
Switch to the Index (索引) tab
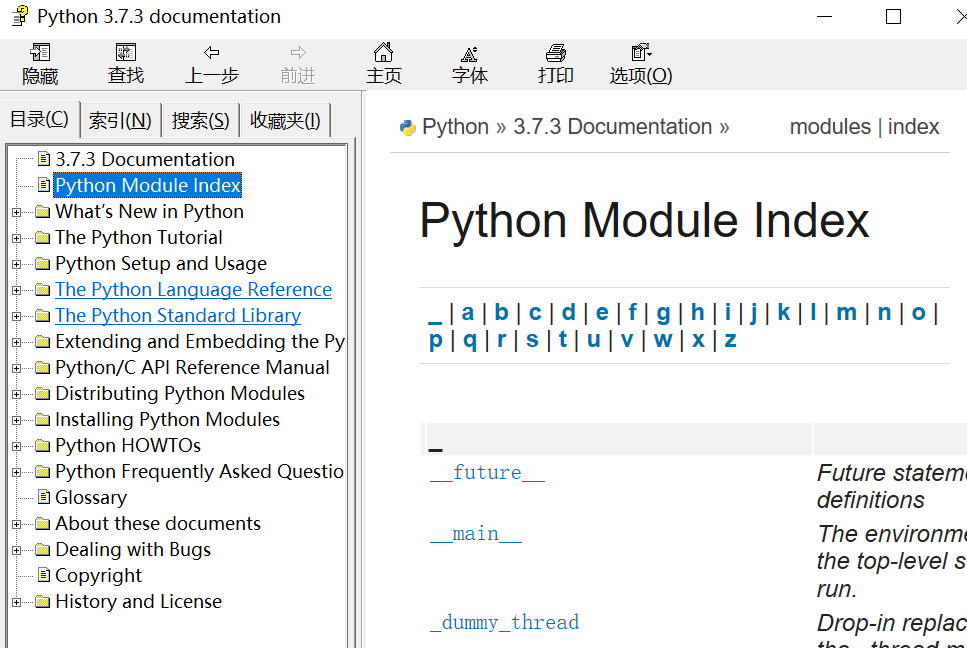point(120,121)
